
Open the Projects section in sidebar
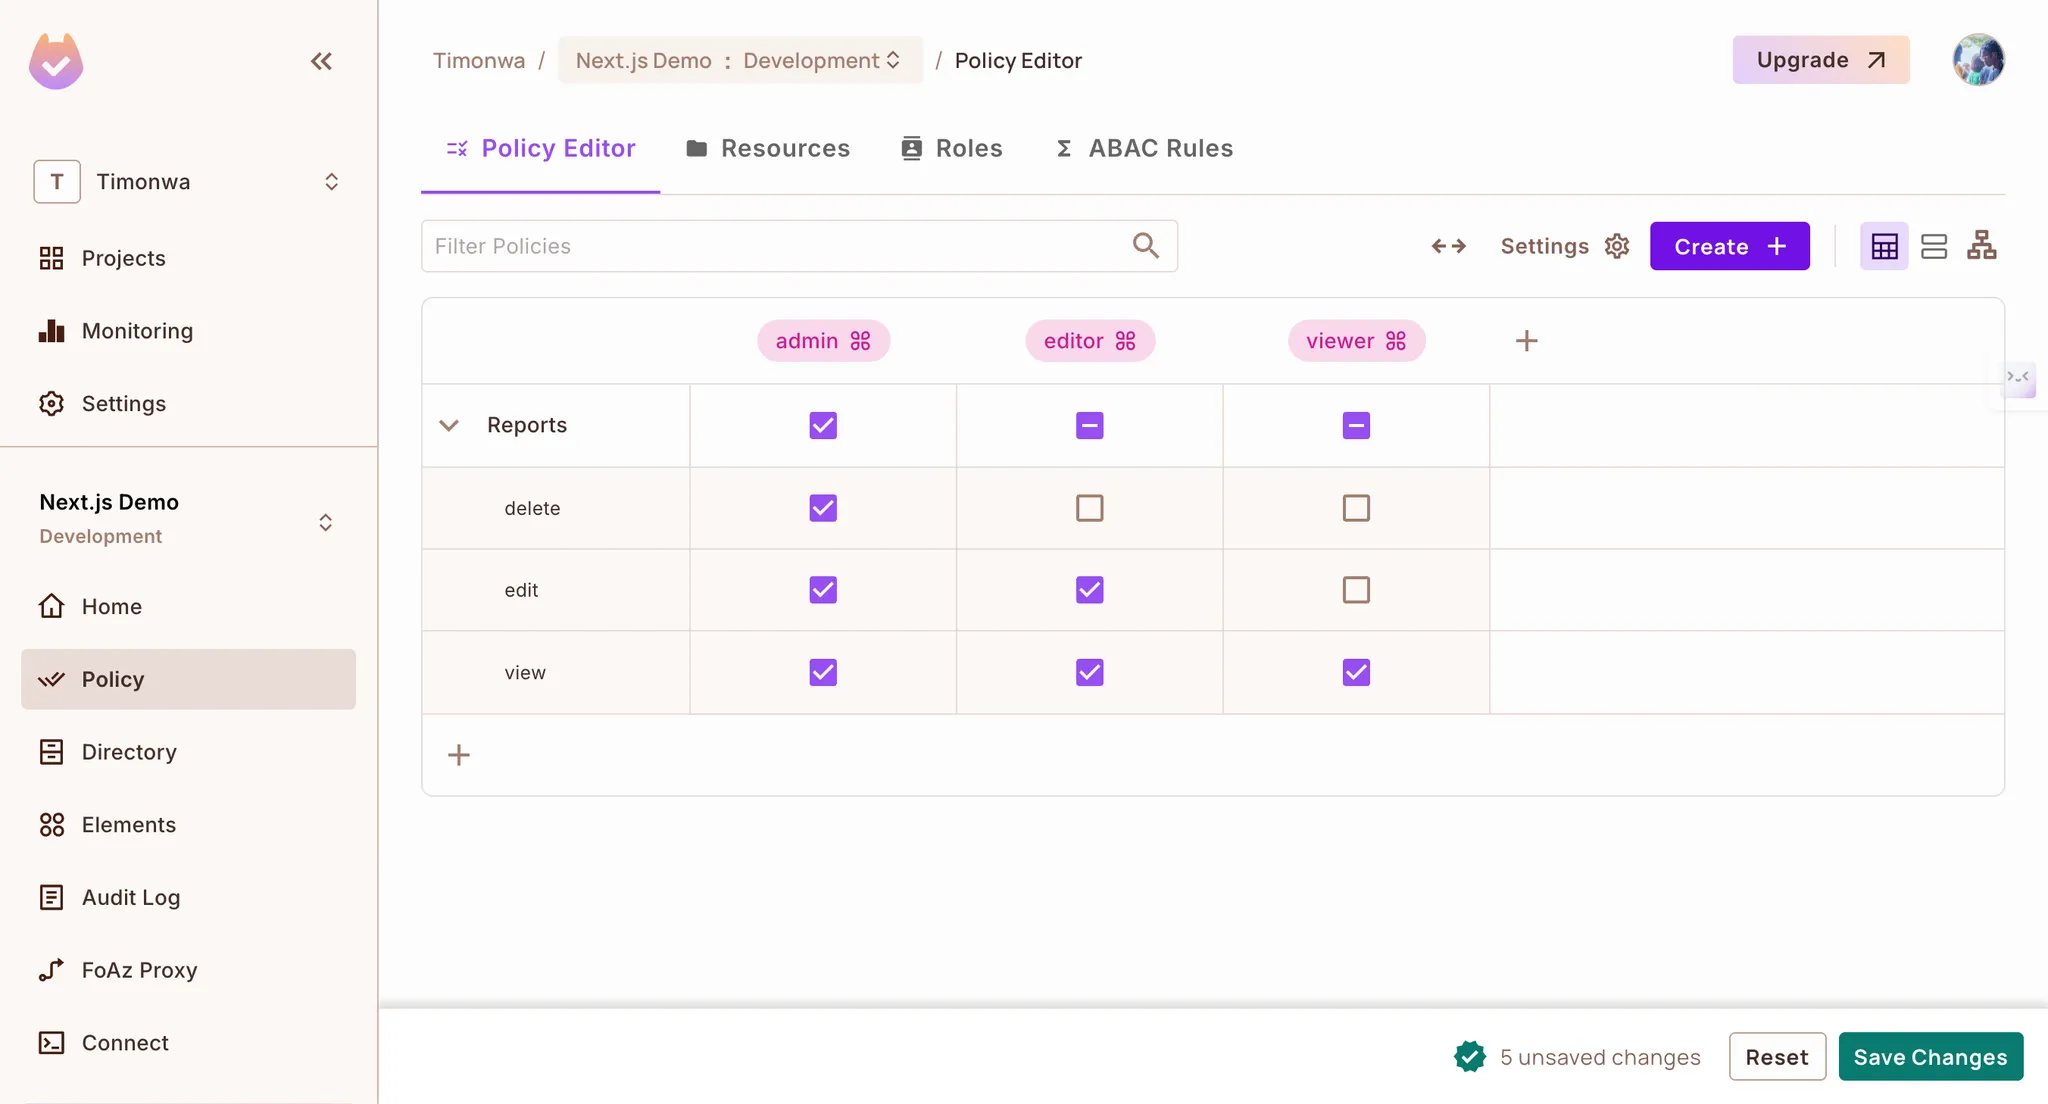122,257
